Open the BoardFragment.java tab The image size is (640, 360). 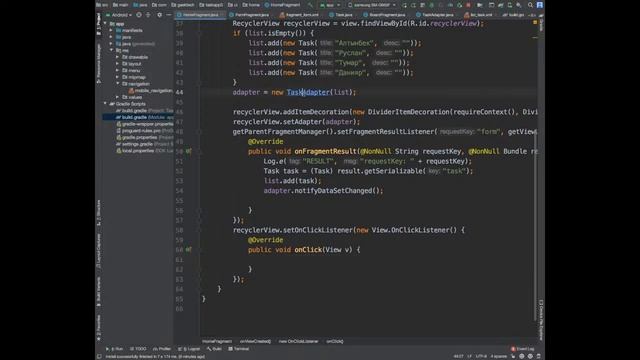click(384, 15)
